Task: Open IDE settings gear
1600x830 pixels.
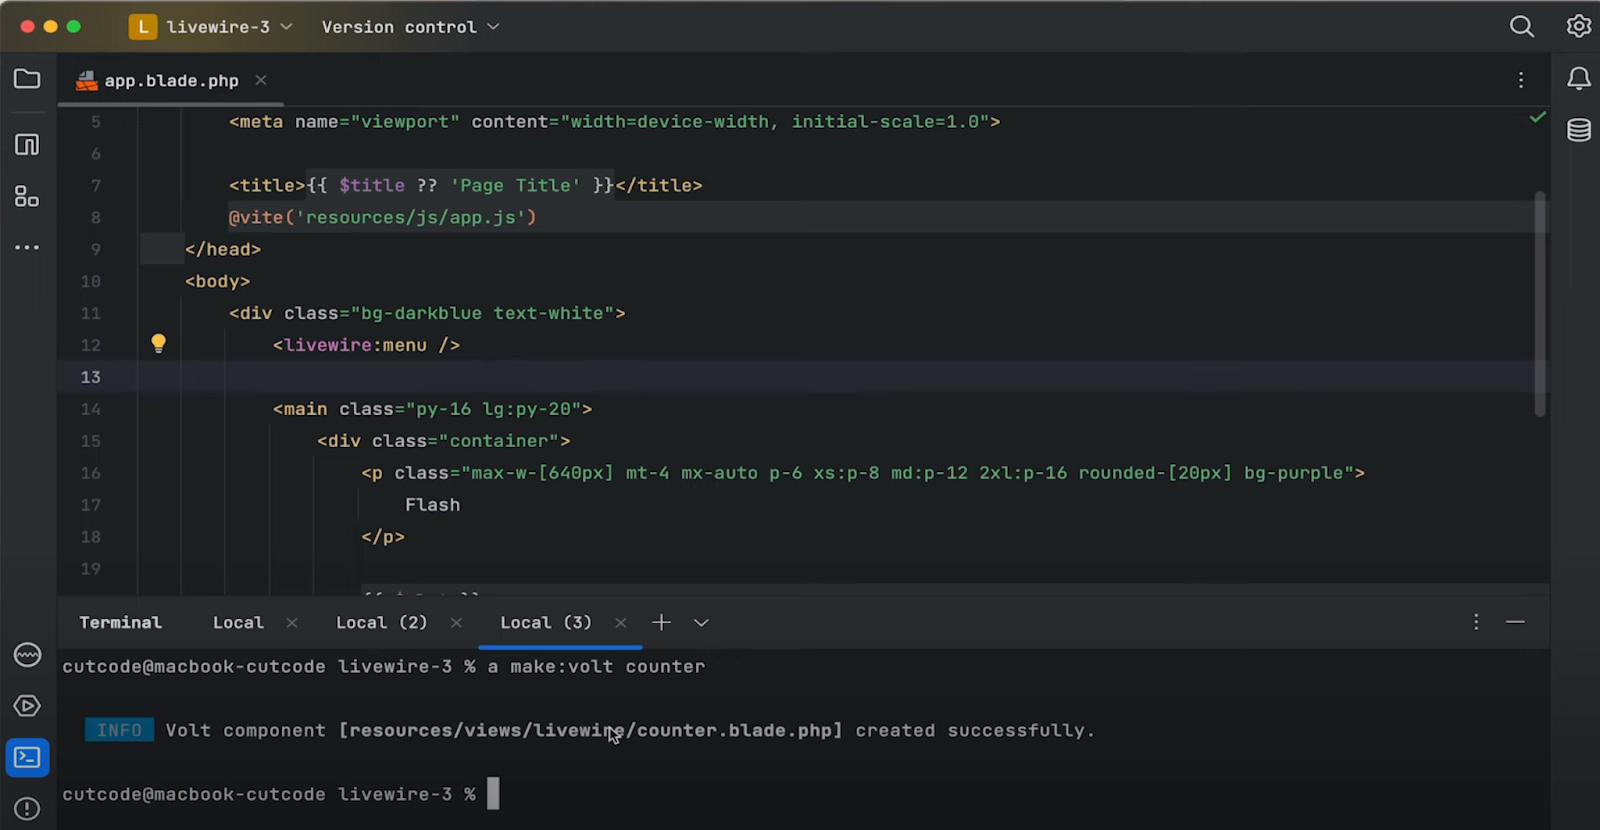Action: click(1578, 26)
